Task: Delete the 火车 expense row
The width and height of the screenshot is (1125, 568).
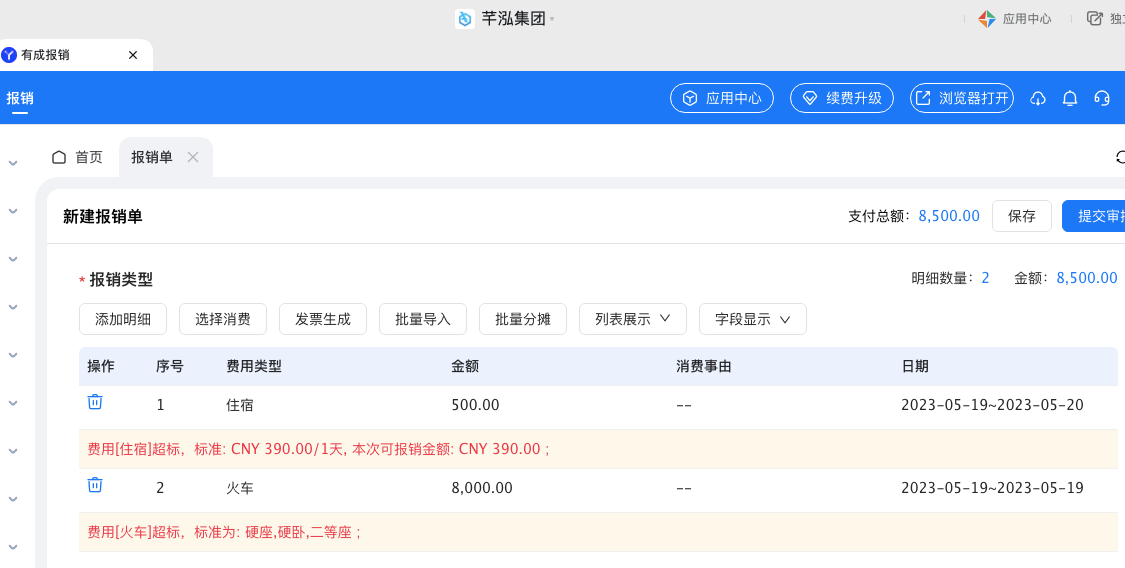Action: [95, 485]
